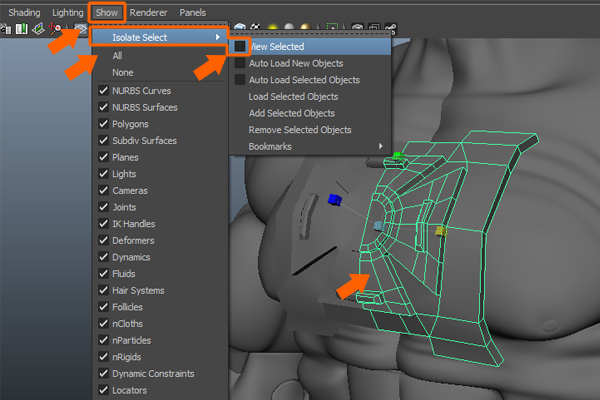
Task: Click the green cube handle on mesh
Action: click(397, 156)
